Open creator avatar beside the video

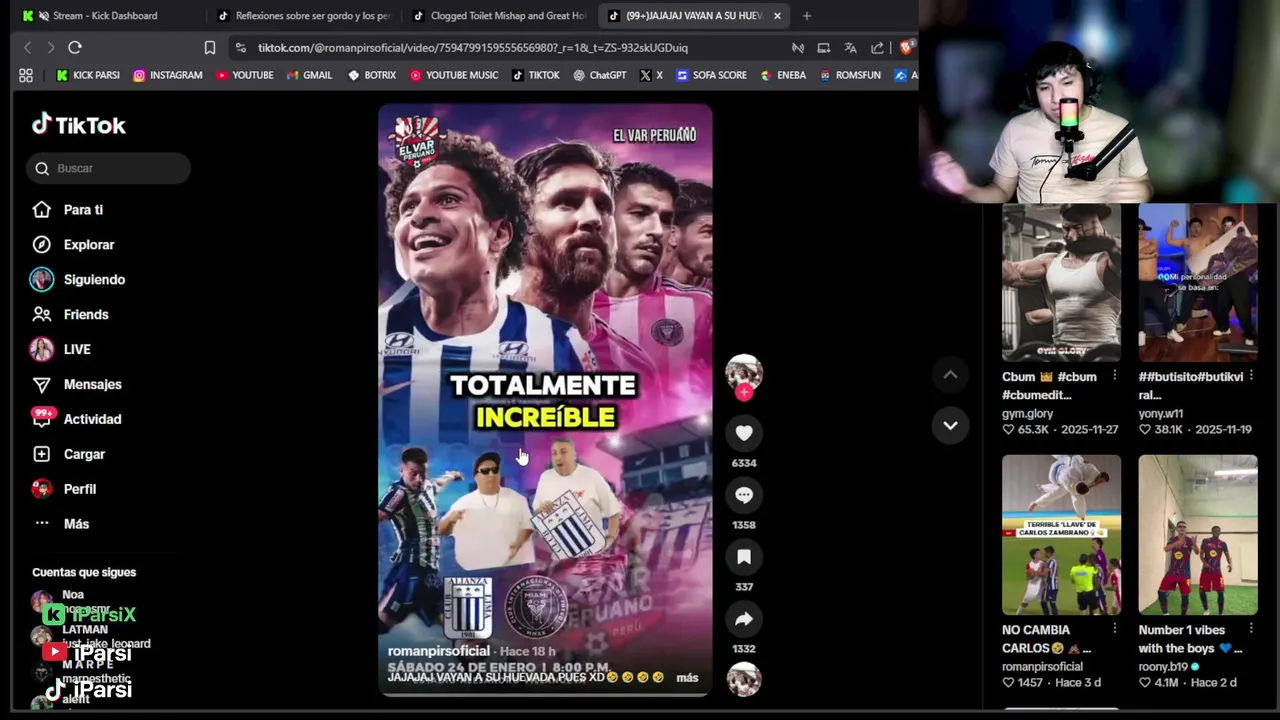point(744,372)
